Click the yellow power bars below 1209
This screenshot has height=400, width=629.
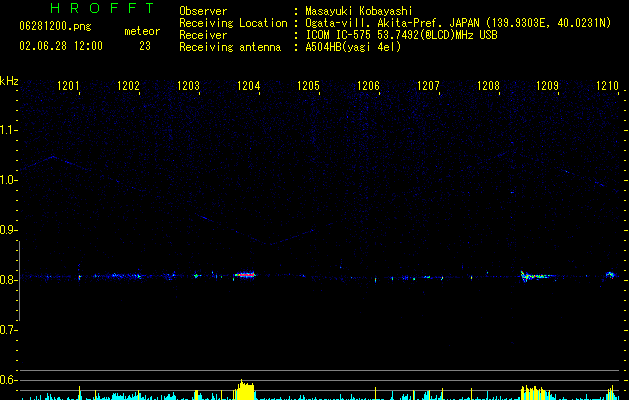click(x=534, y=393)
